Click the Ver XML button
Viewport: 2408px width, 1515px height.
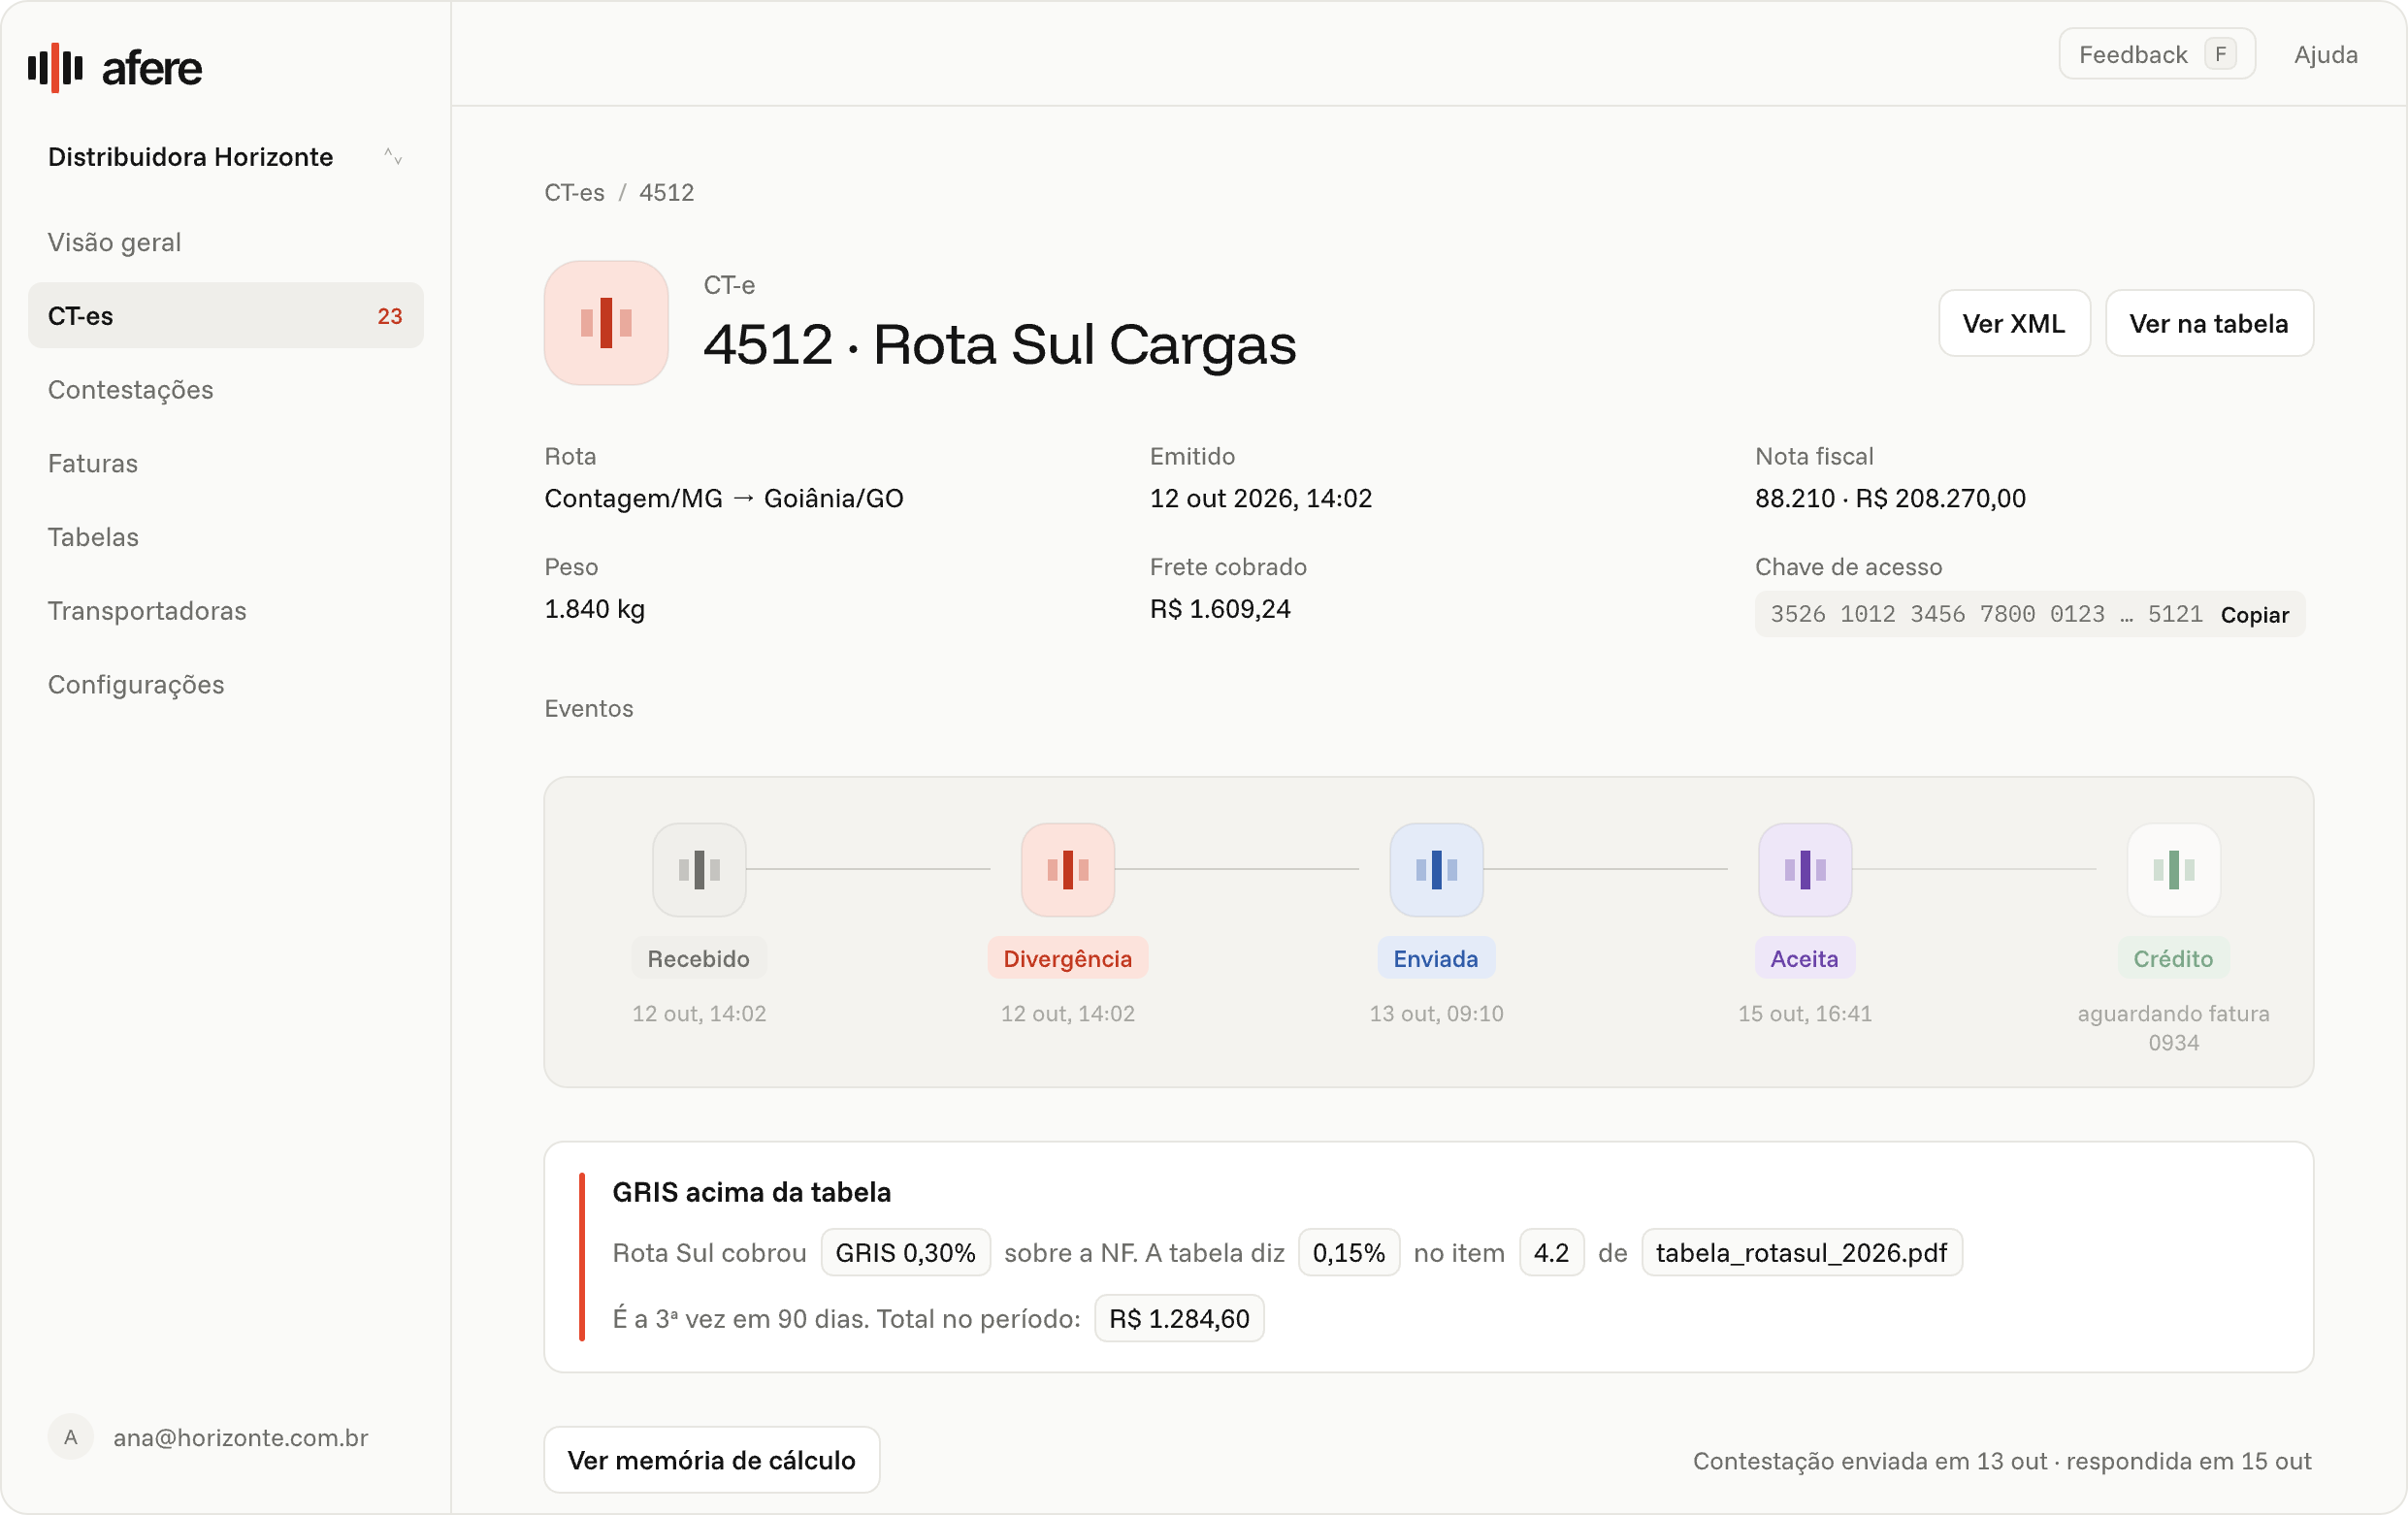point(2014,323)
